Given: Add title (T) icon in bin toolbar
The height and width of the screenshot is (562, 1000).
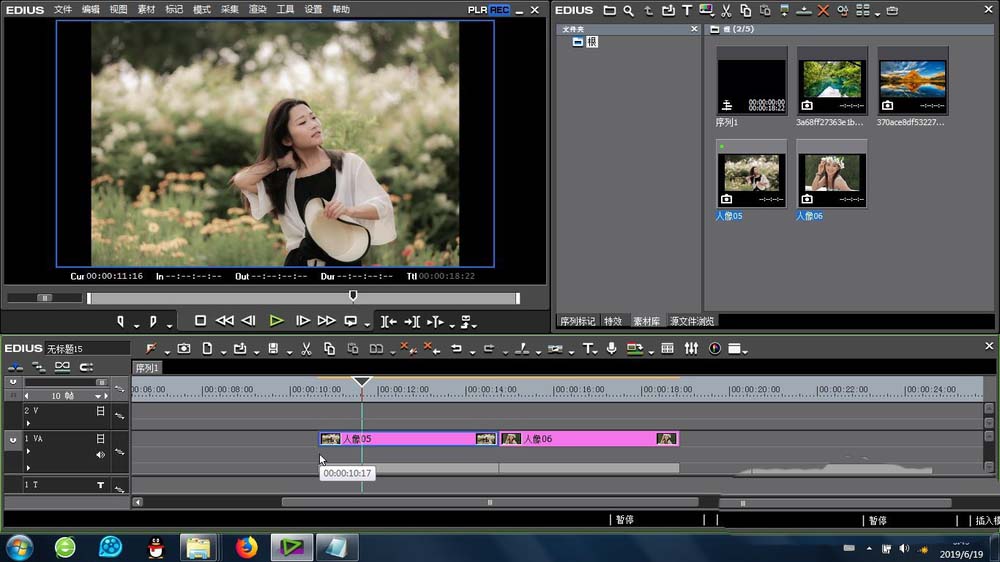Looking at the screenshot, I should [687, 10].
